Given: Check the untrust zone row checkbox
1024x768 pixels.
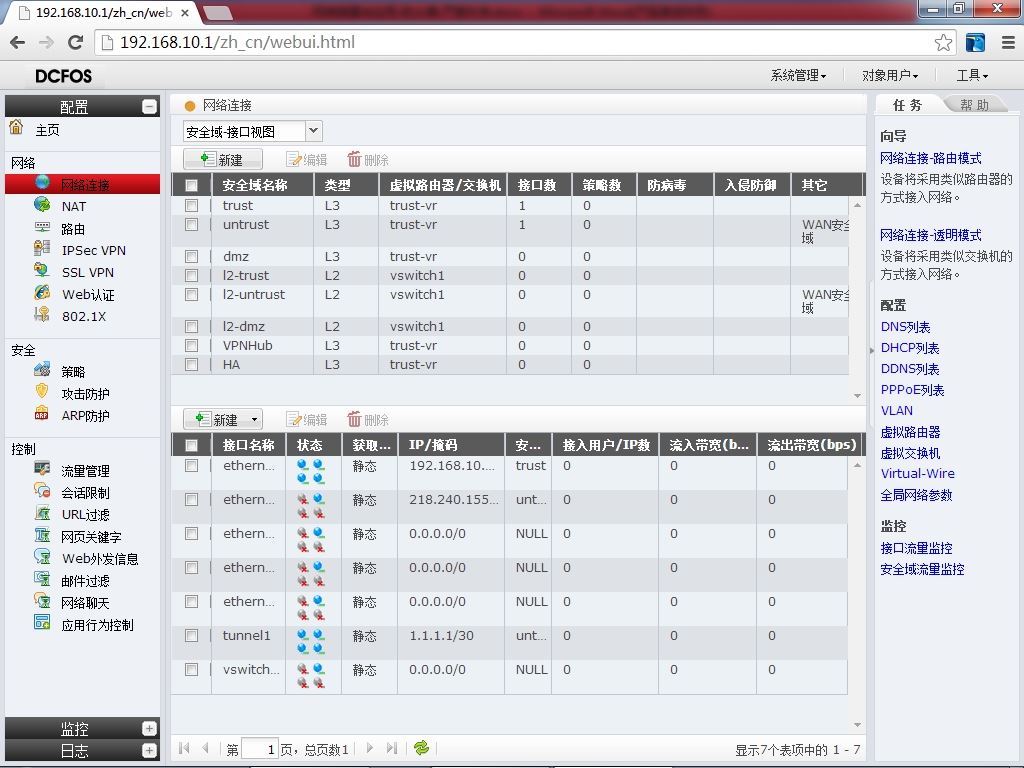Looking at the screenshot, I should [x=191, y=225].
